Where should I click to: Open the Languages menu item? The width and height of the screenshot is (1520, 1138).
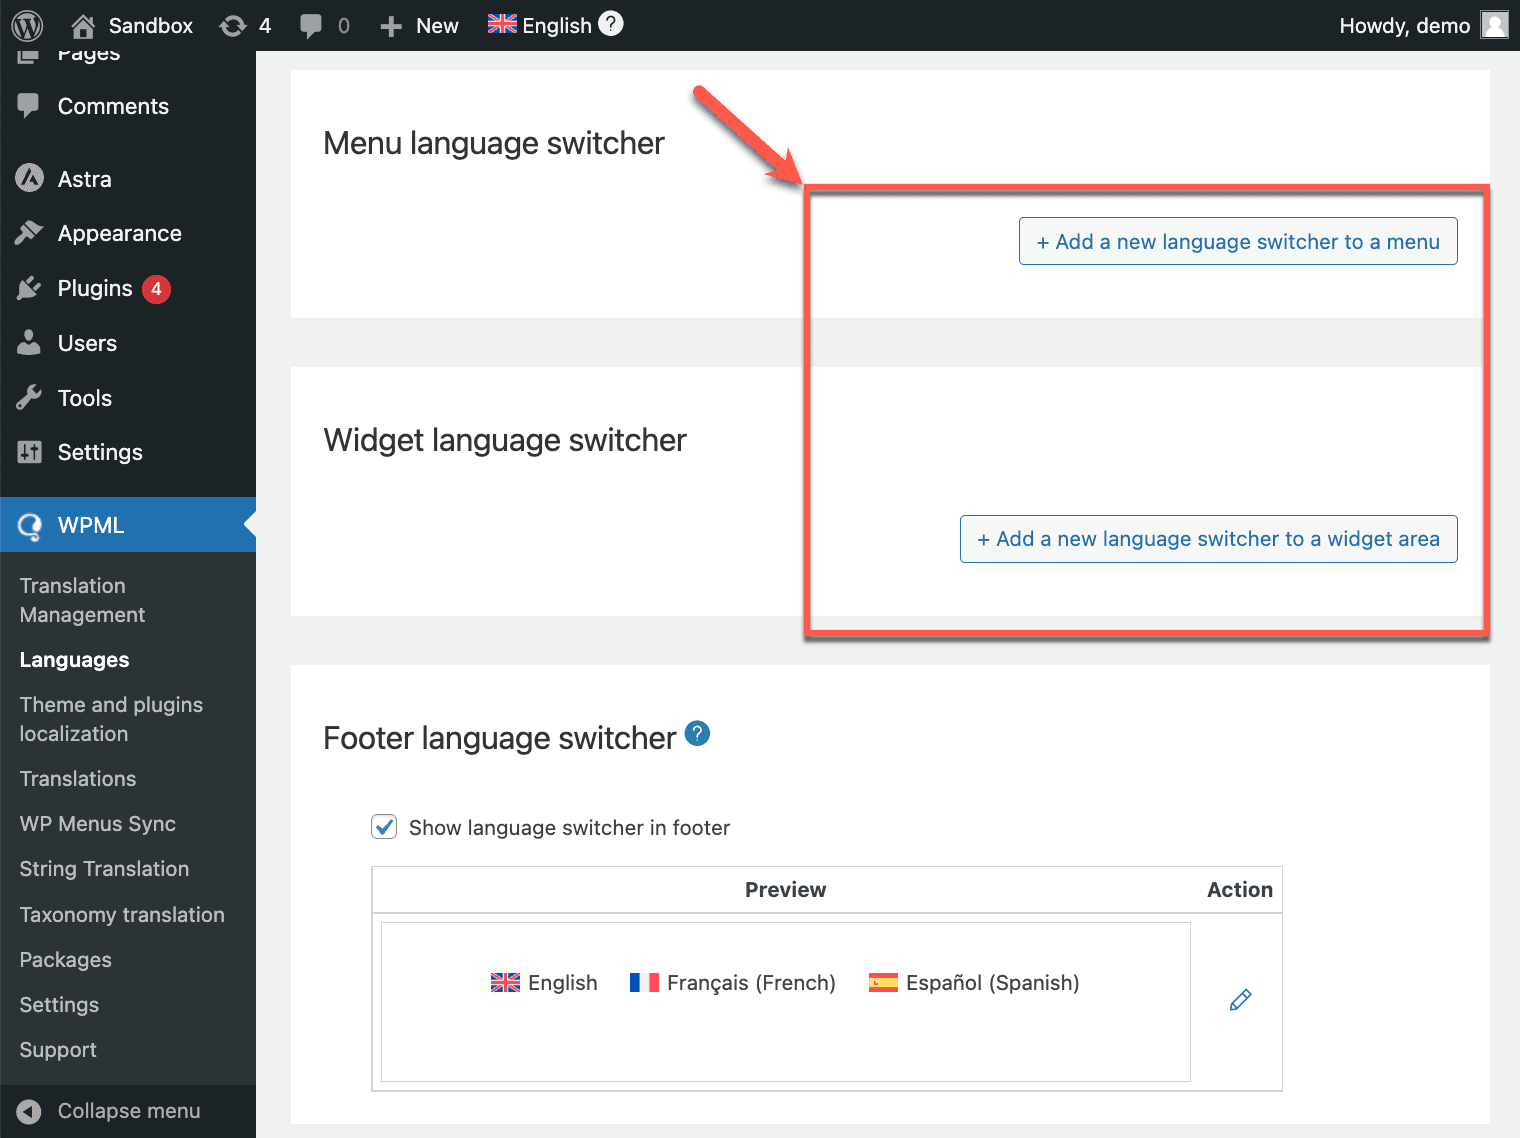pyautogui.click(x=74, y=659)
